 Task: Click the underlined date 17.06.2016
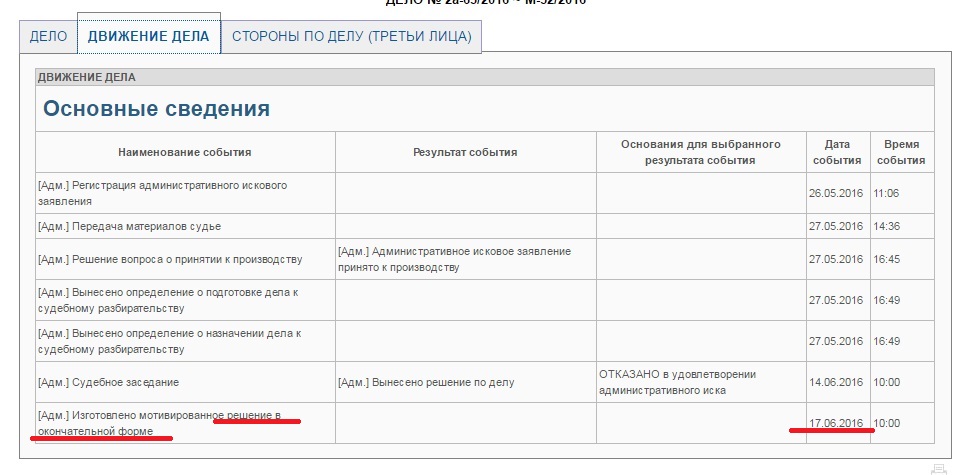tap(836, 423)
